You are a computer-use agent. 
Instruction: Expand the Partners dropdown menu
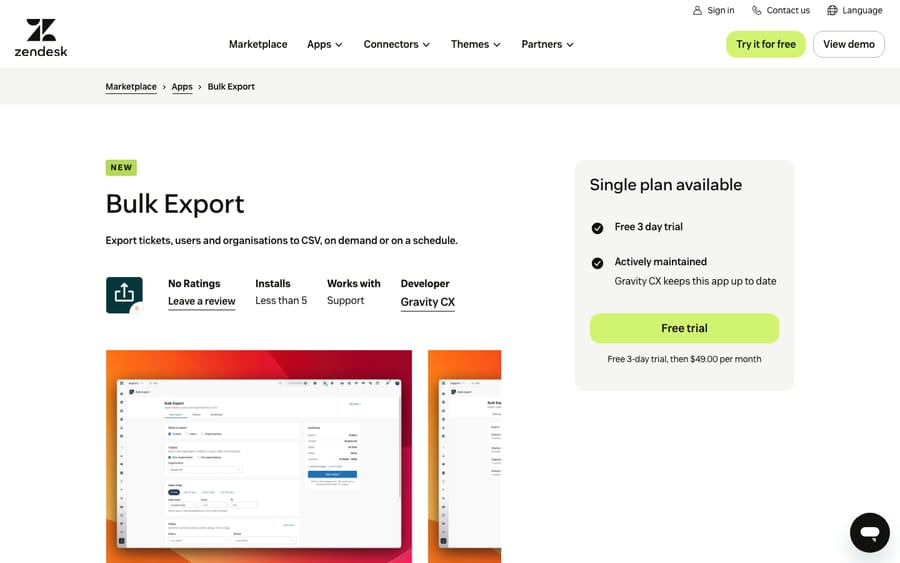point(548,44)
